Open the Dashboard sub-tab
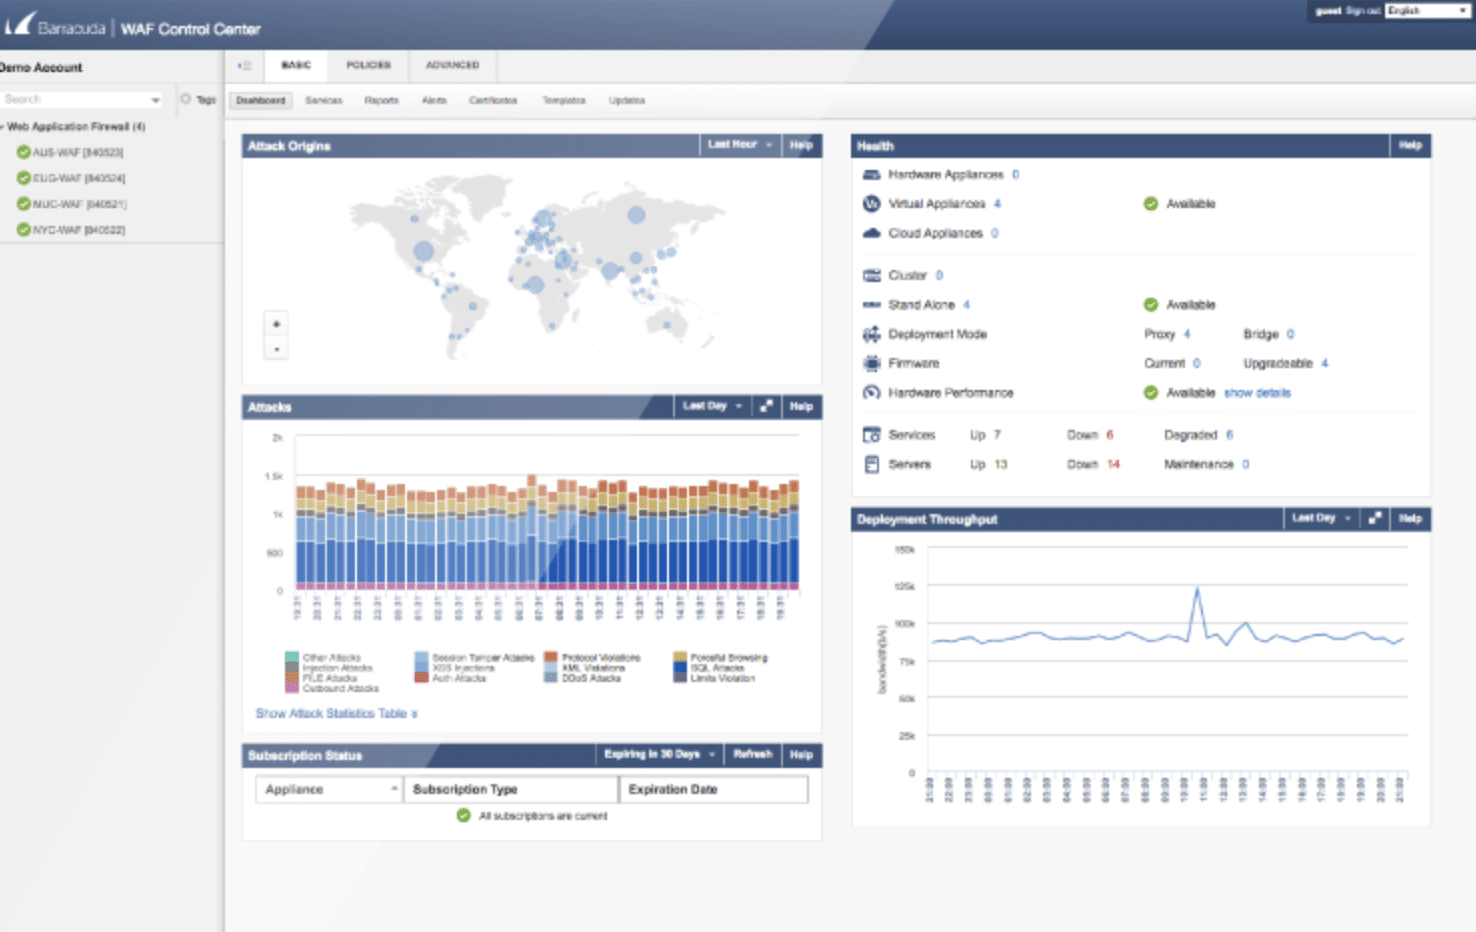1476x932 pixels. point(261,101)
